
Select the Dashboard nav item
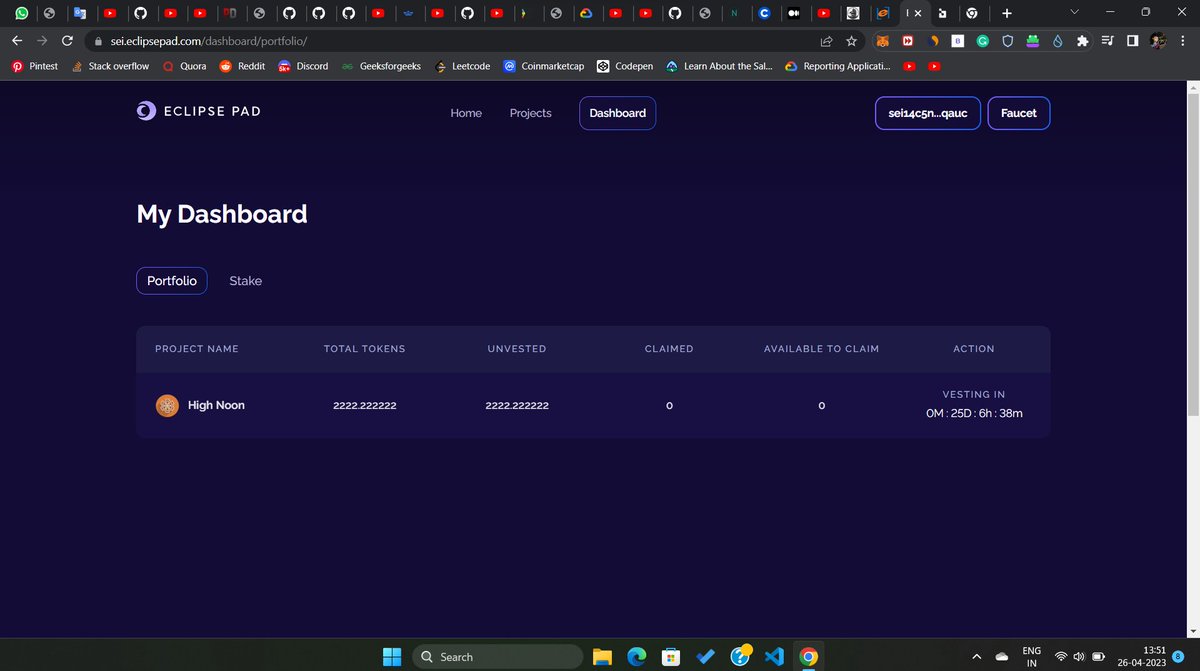coord(617,113)
